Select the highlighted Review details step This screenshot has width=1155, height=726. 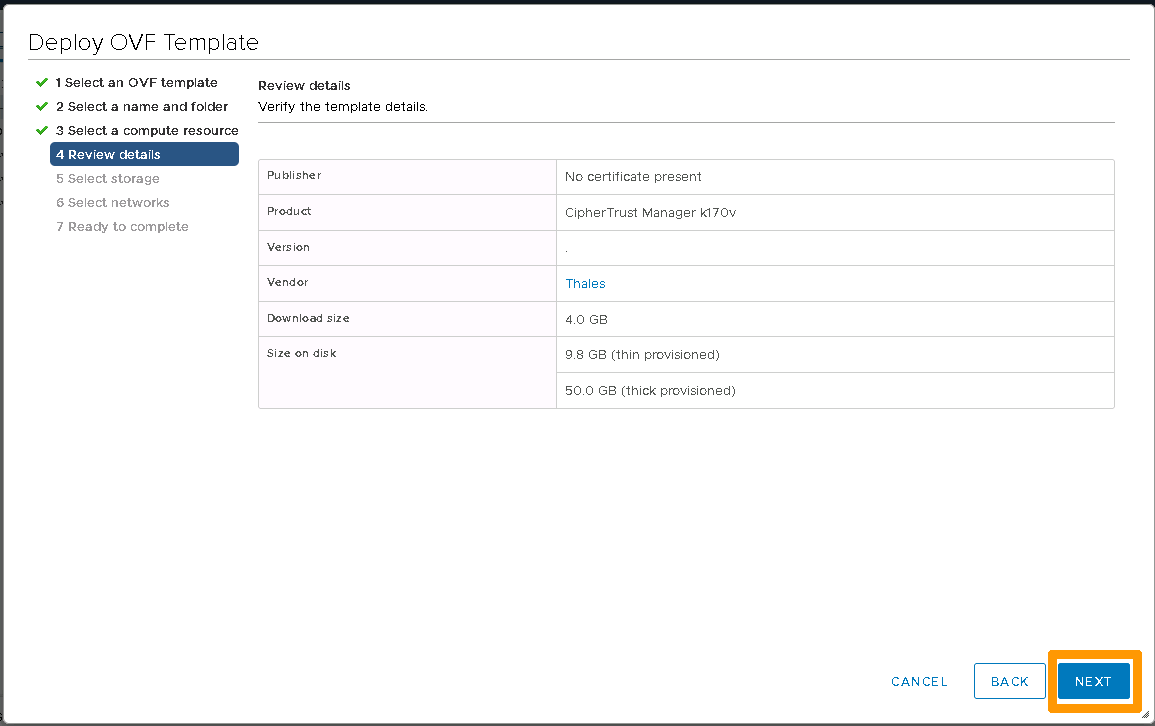tap(144, 154)
